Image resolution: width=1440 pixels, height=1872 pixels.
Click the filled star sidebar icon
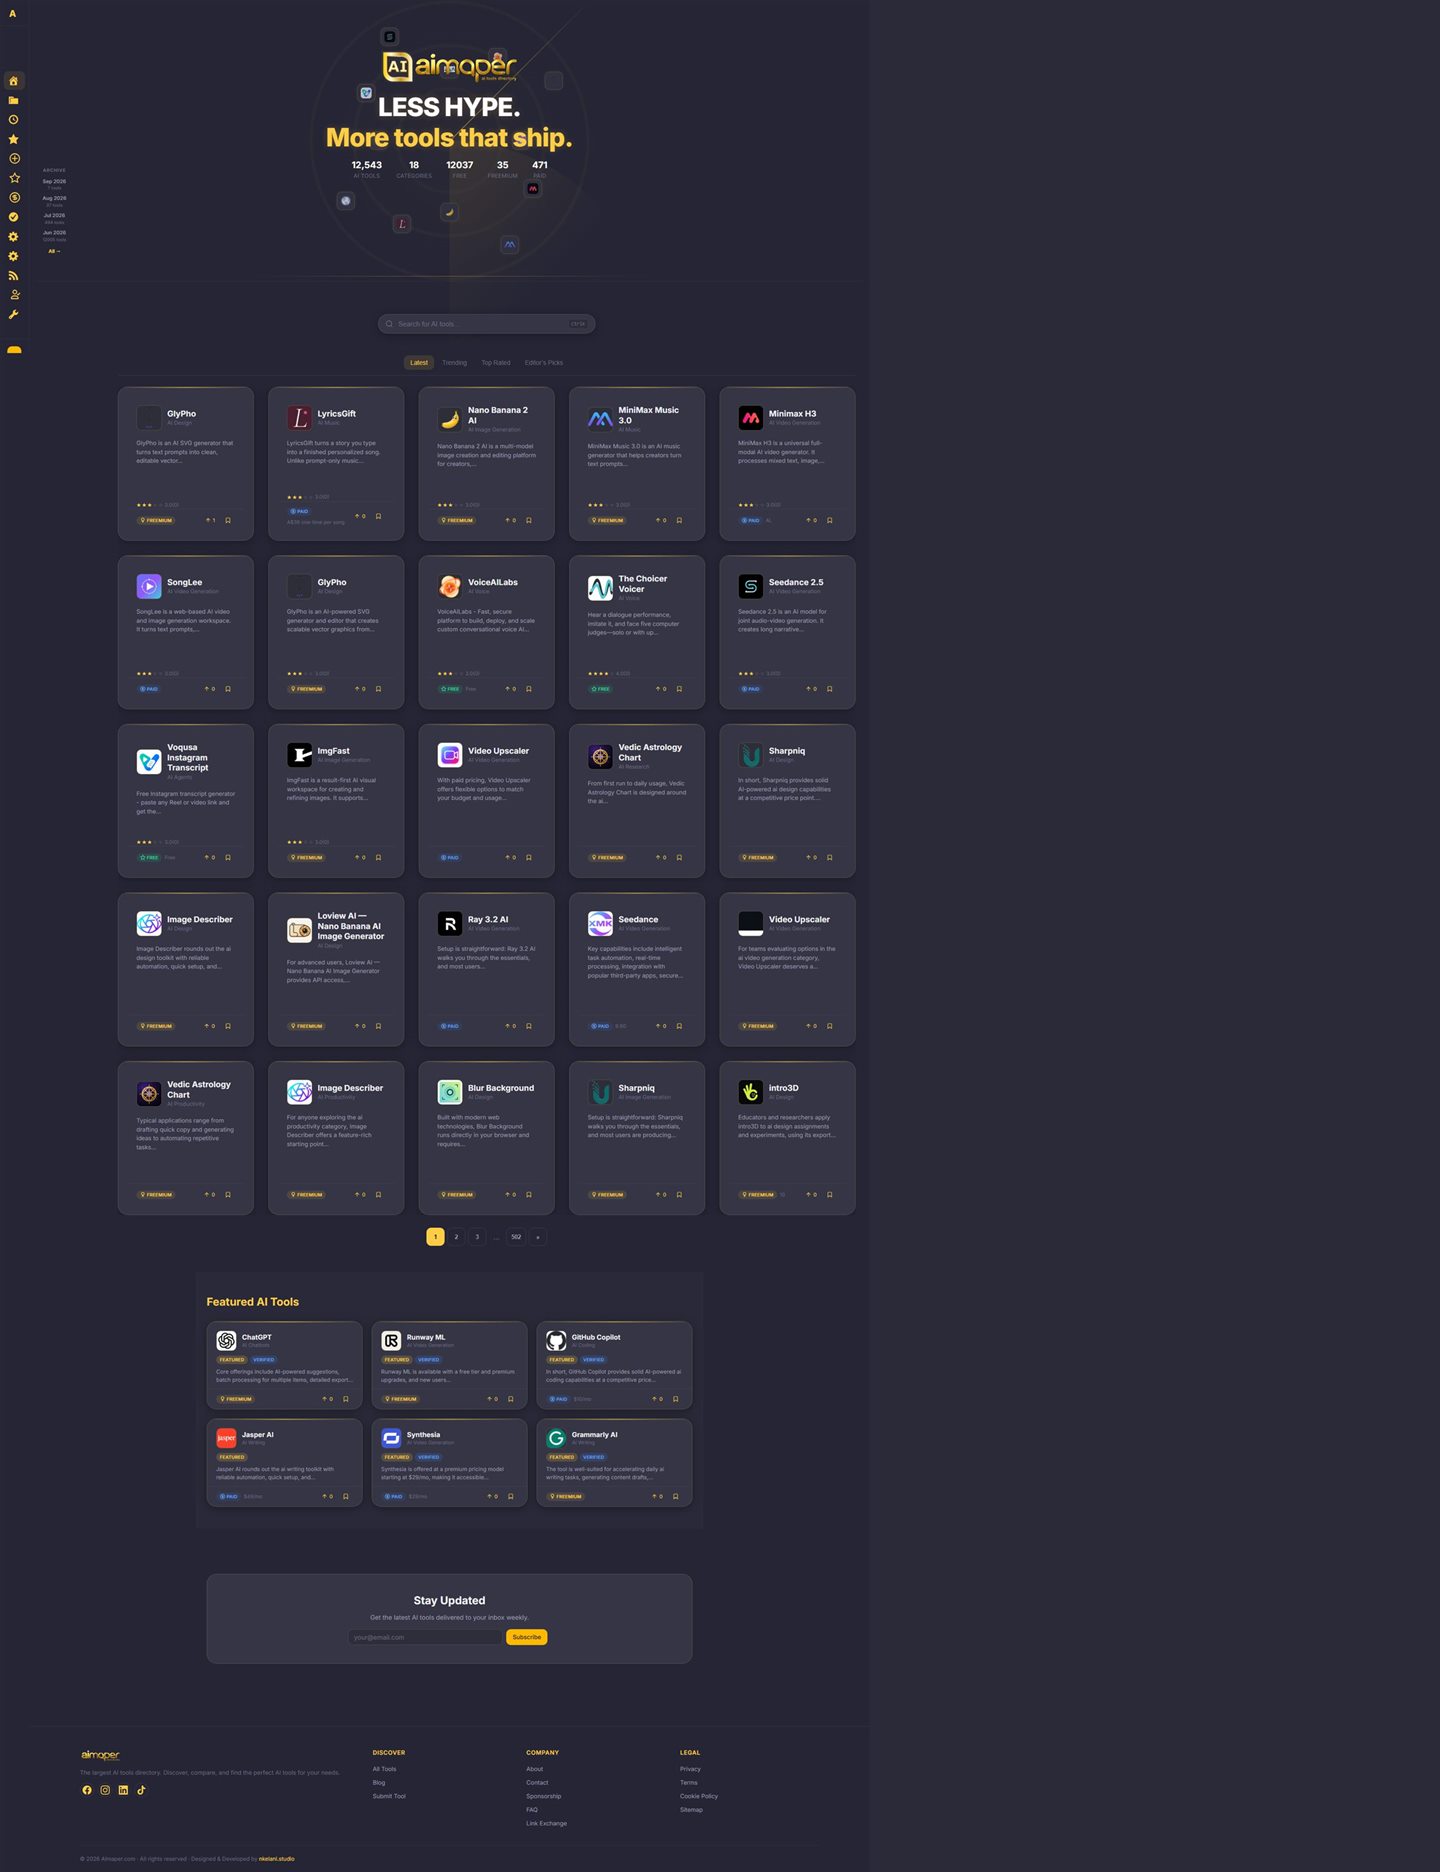tap(13, 139)
